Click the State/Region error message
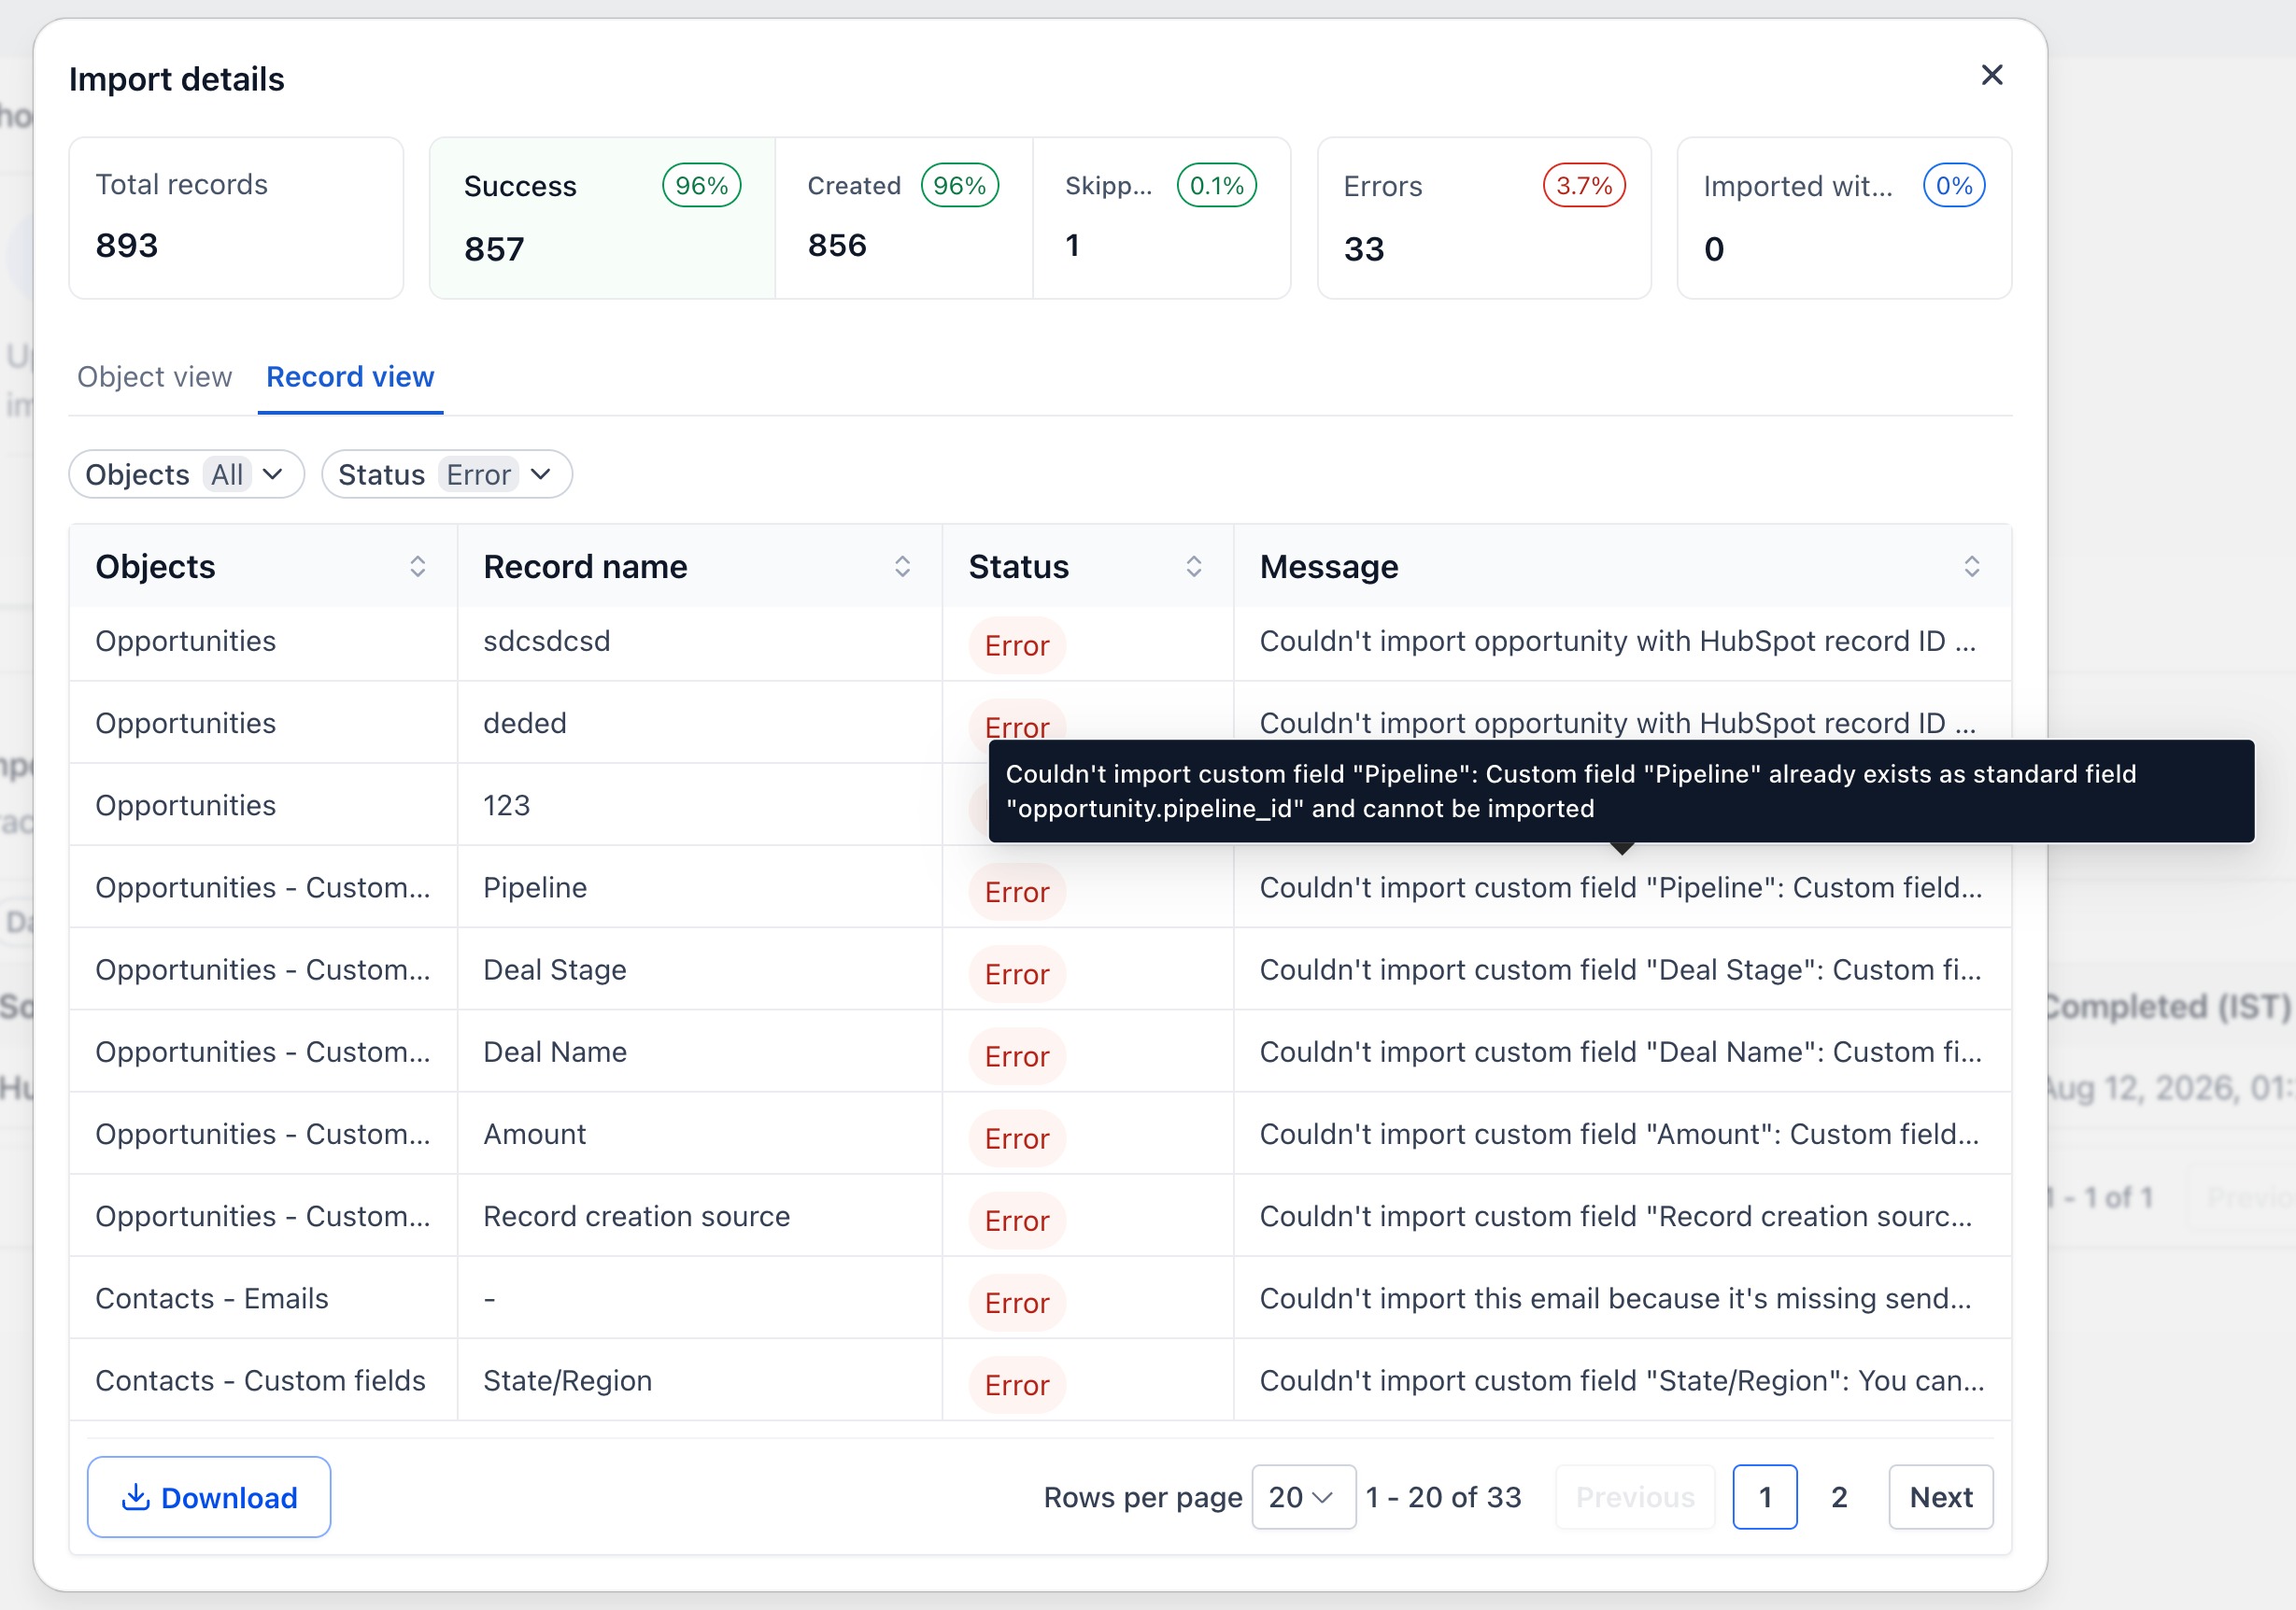 point(1622,1380)
